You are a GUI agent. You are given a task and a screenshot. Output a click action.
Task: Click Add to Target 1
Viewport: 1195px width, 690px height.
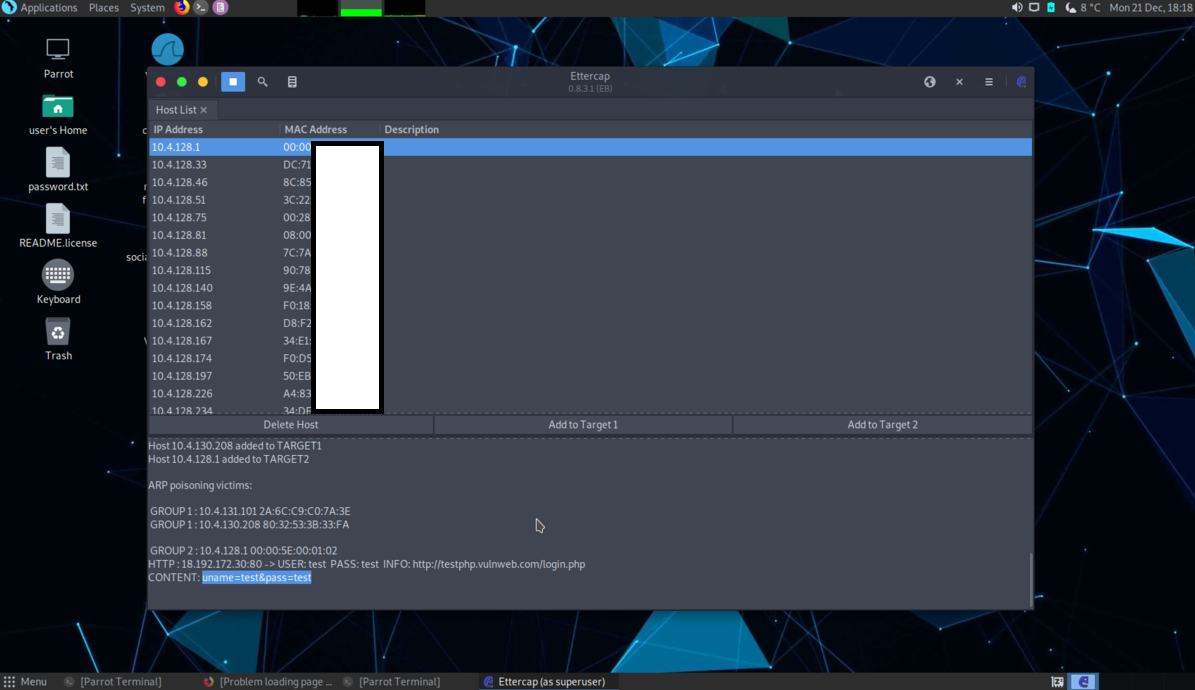pyautogui.click(x=583, y=425)
